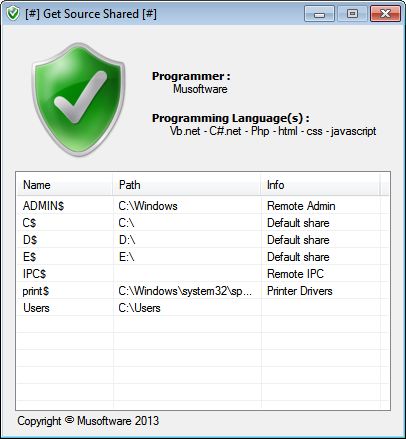Select the C$ share name

(x=29, y=223)
